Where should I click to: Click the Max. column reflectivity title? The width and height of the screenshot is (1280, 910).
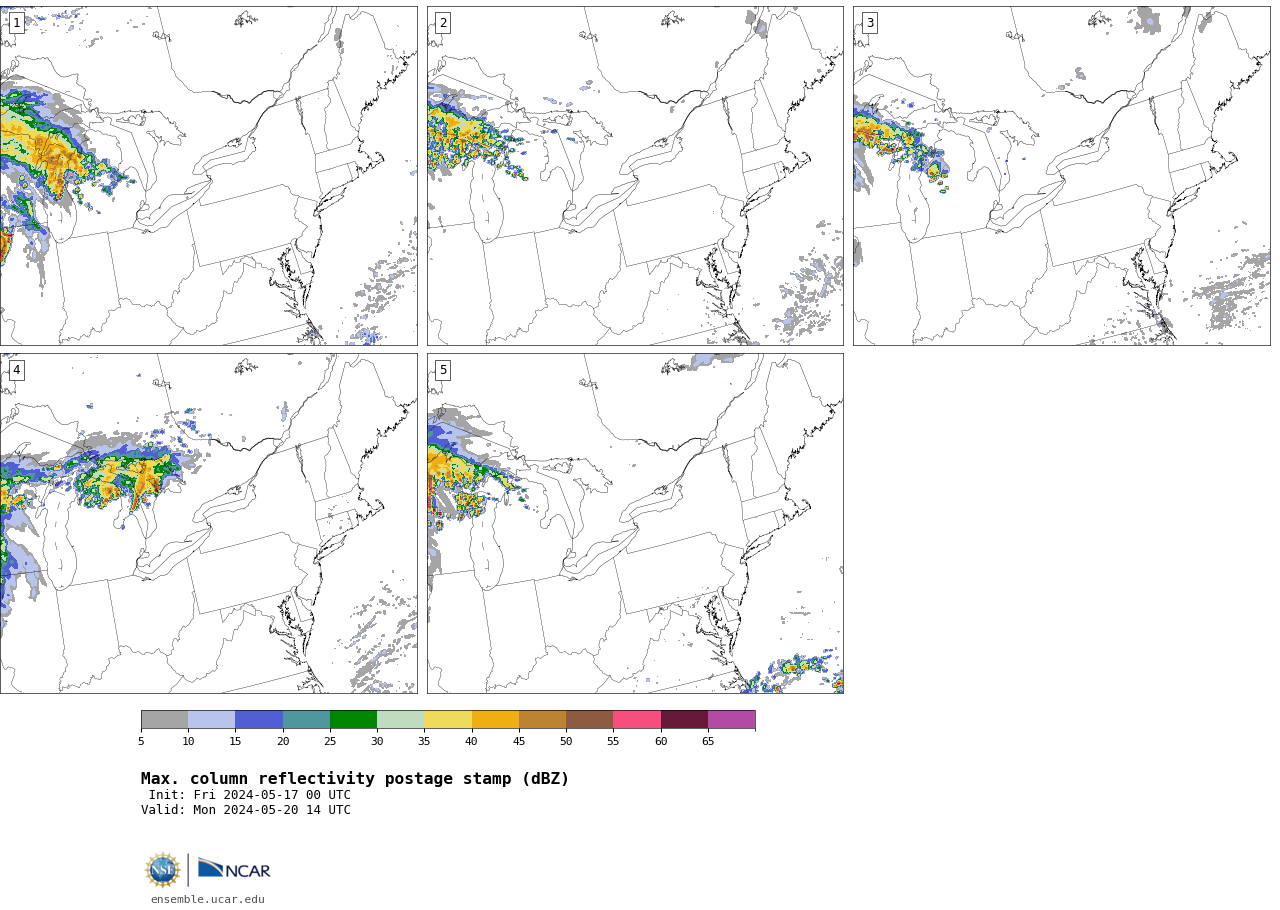pos(355,779)
